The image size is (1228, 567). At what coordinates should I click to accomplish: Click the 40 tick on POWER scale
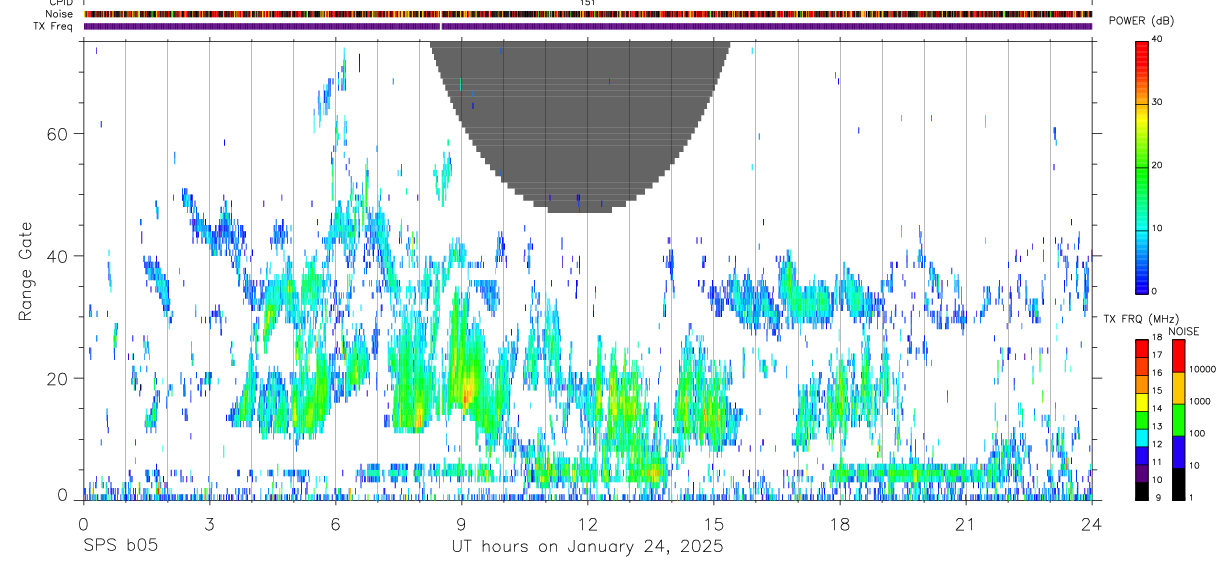click(x=1158, y=39)
